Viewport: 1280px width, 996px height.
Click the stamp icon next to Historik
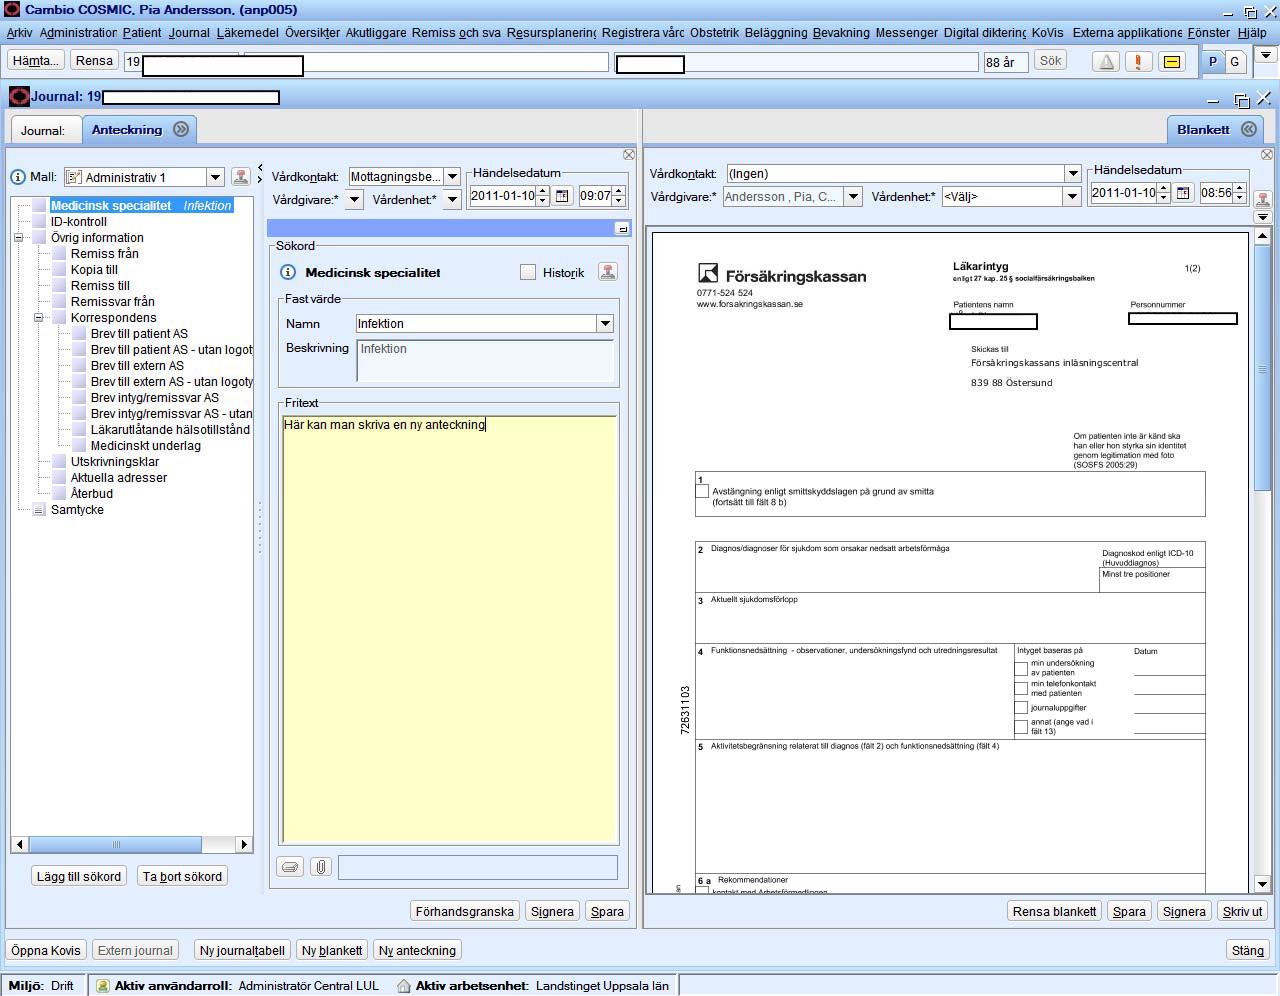pos(607,272)
